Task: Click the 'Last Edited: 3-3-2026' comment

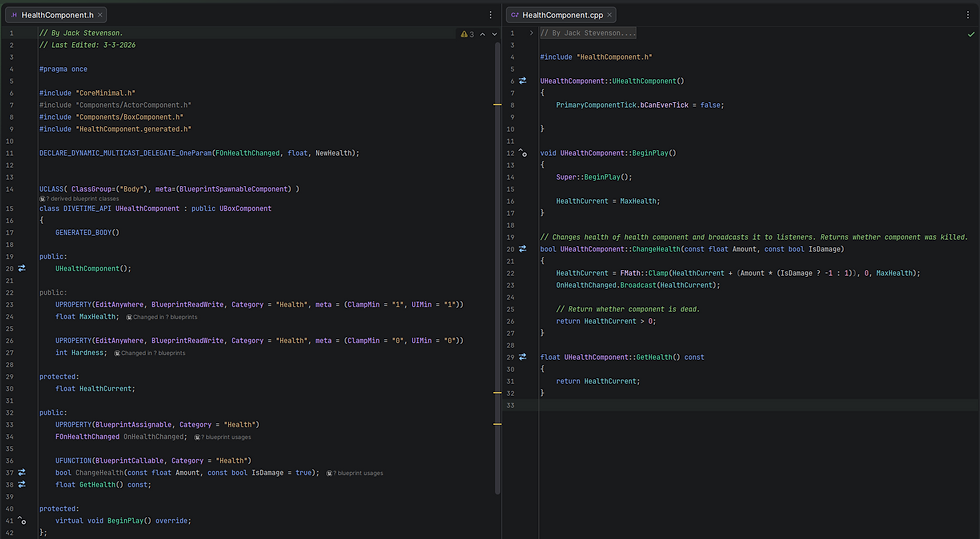Action: click(x=88, y=45)
